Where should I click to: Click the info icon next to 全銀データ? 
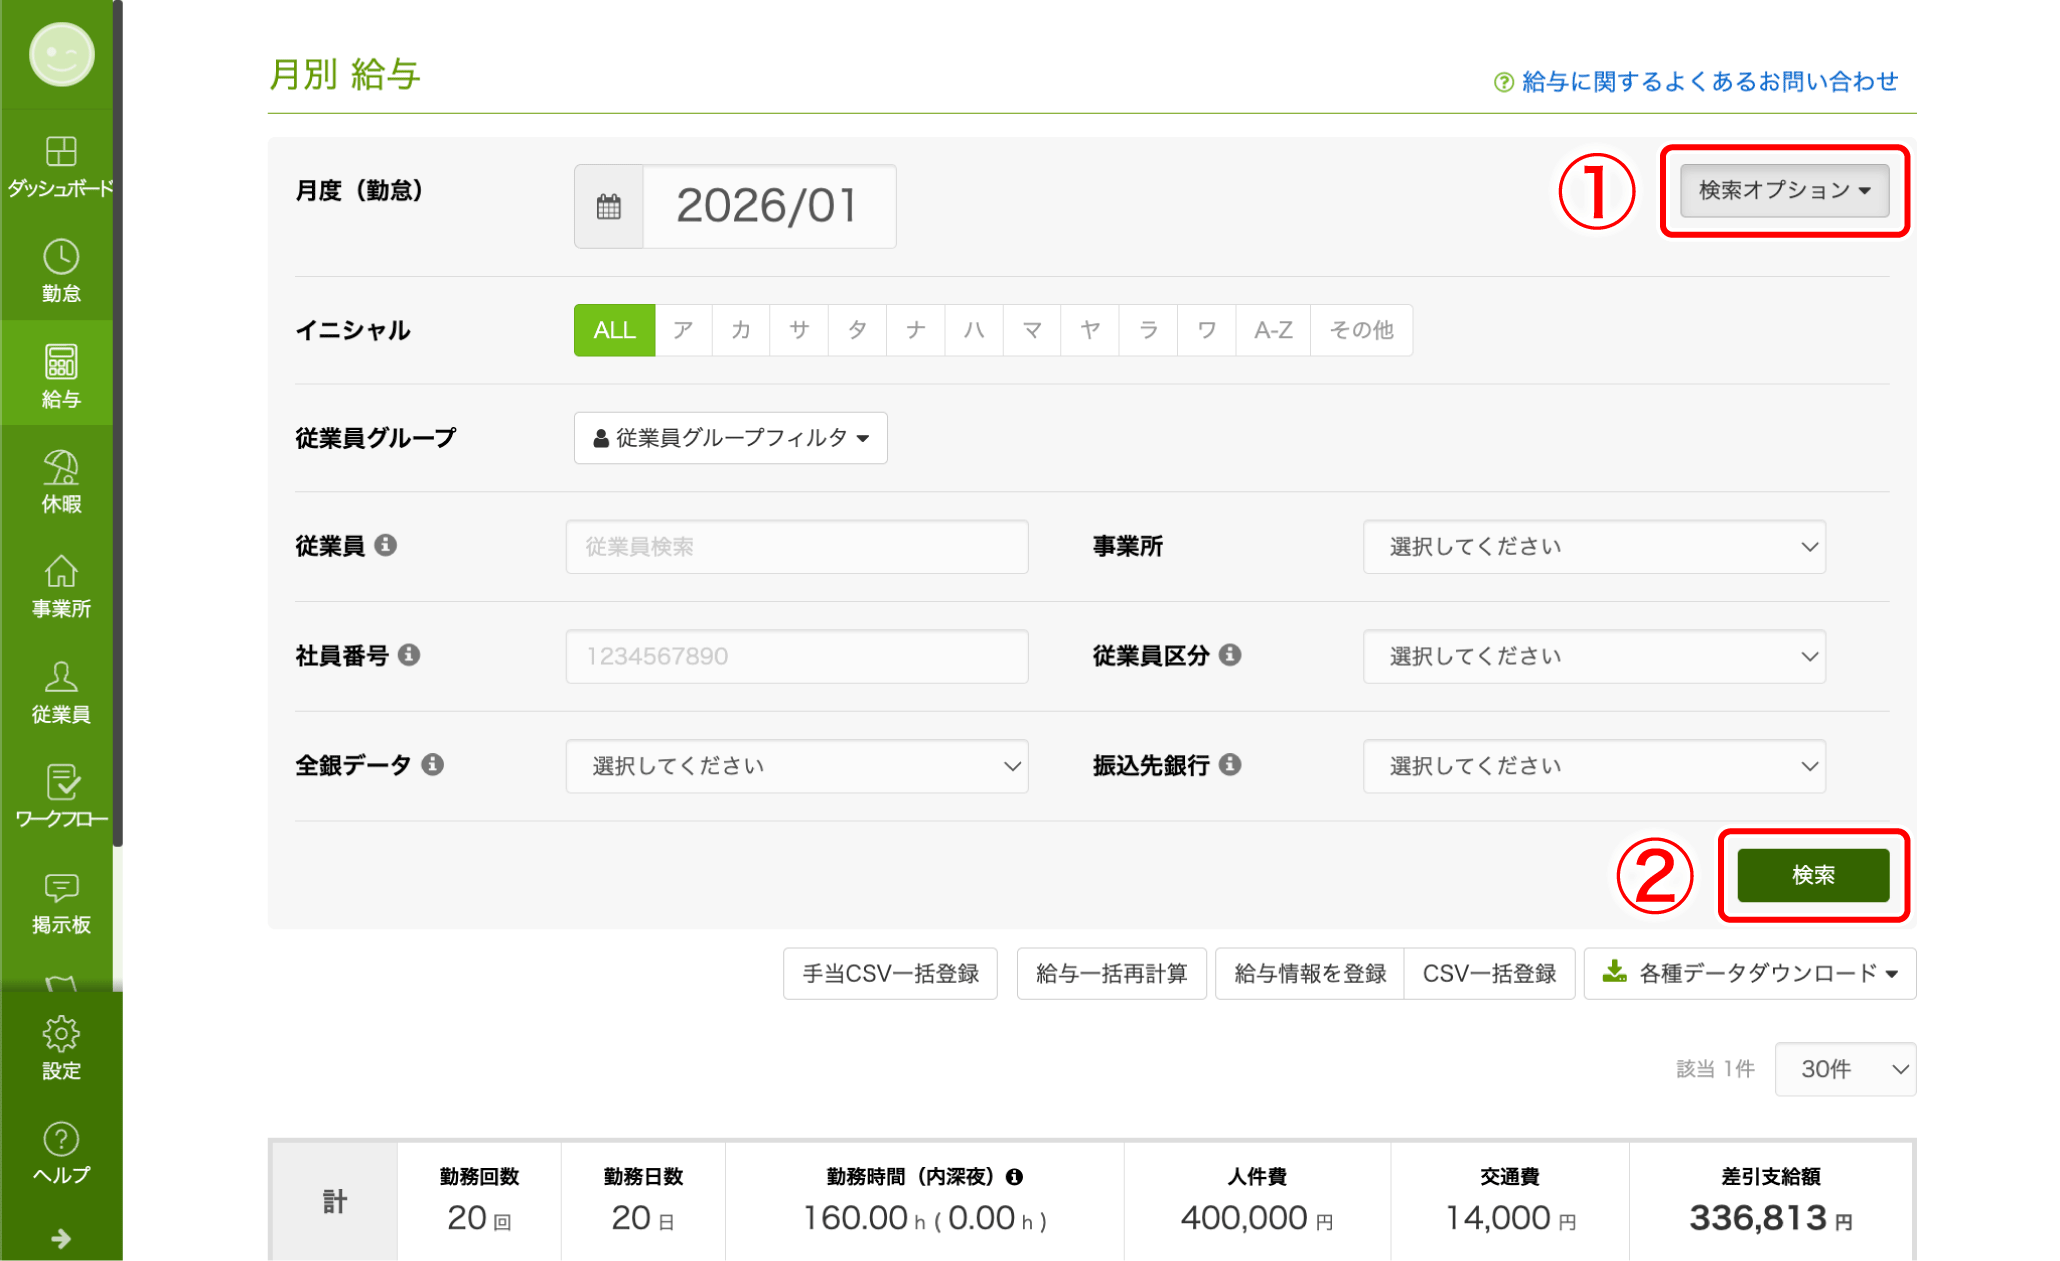[433, 765]
